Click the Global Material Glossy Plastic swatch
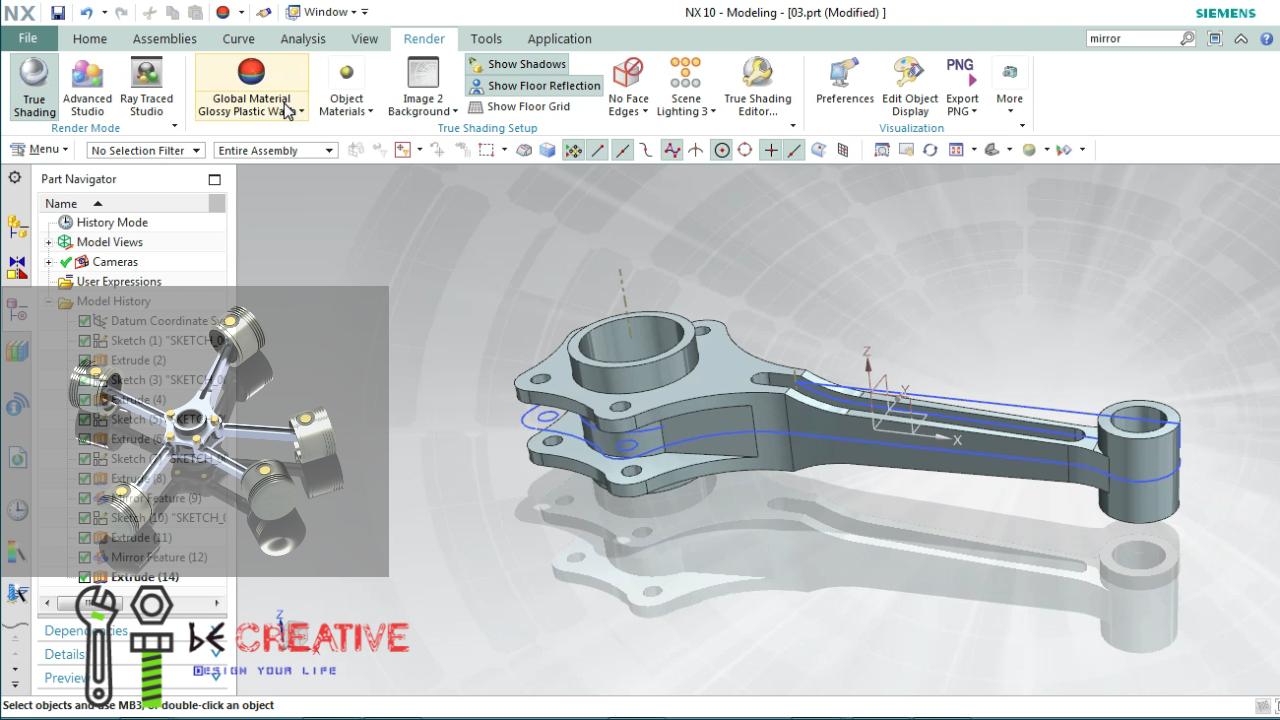Screen dimensions: 1280x720 point(251,73)
